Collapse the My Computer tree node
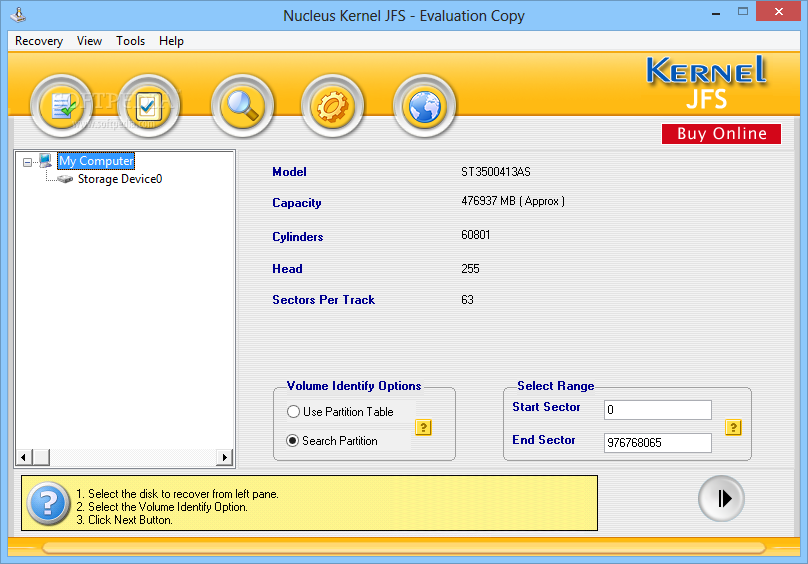The width and height of the screenshot is (808, 564). pos(27,162)
